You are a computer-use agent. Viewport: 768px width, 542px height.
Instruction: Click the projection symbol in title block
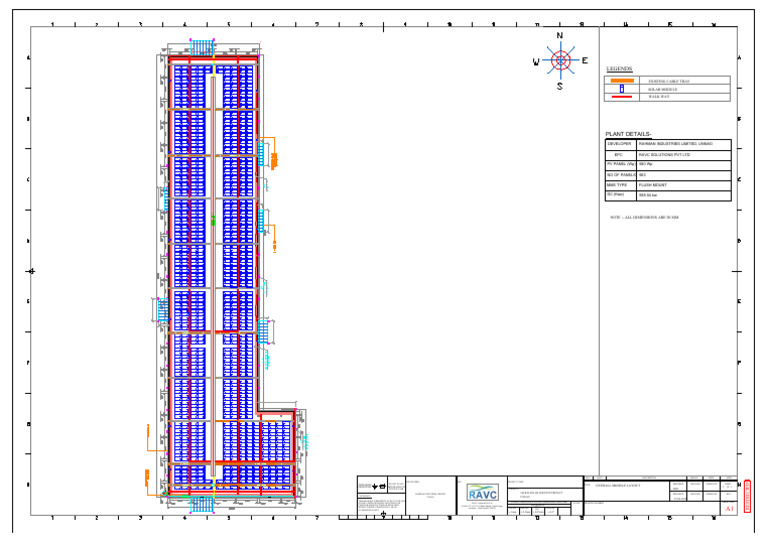click(379, 486)
